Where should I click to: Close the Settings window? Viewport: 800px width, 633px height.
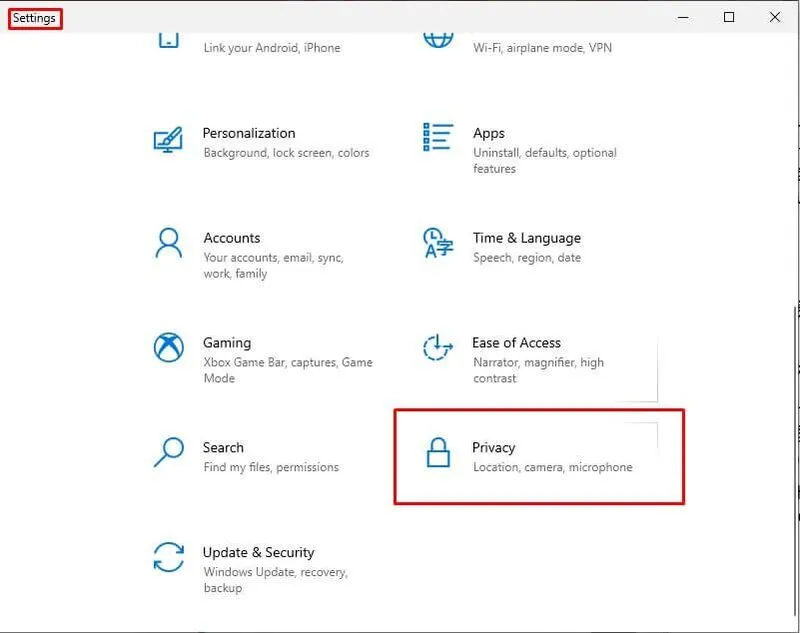(x=774, y=17)
